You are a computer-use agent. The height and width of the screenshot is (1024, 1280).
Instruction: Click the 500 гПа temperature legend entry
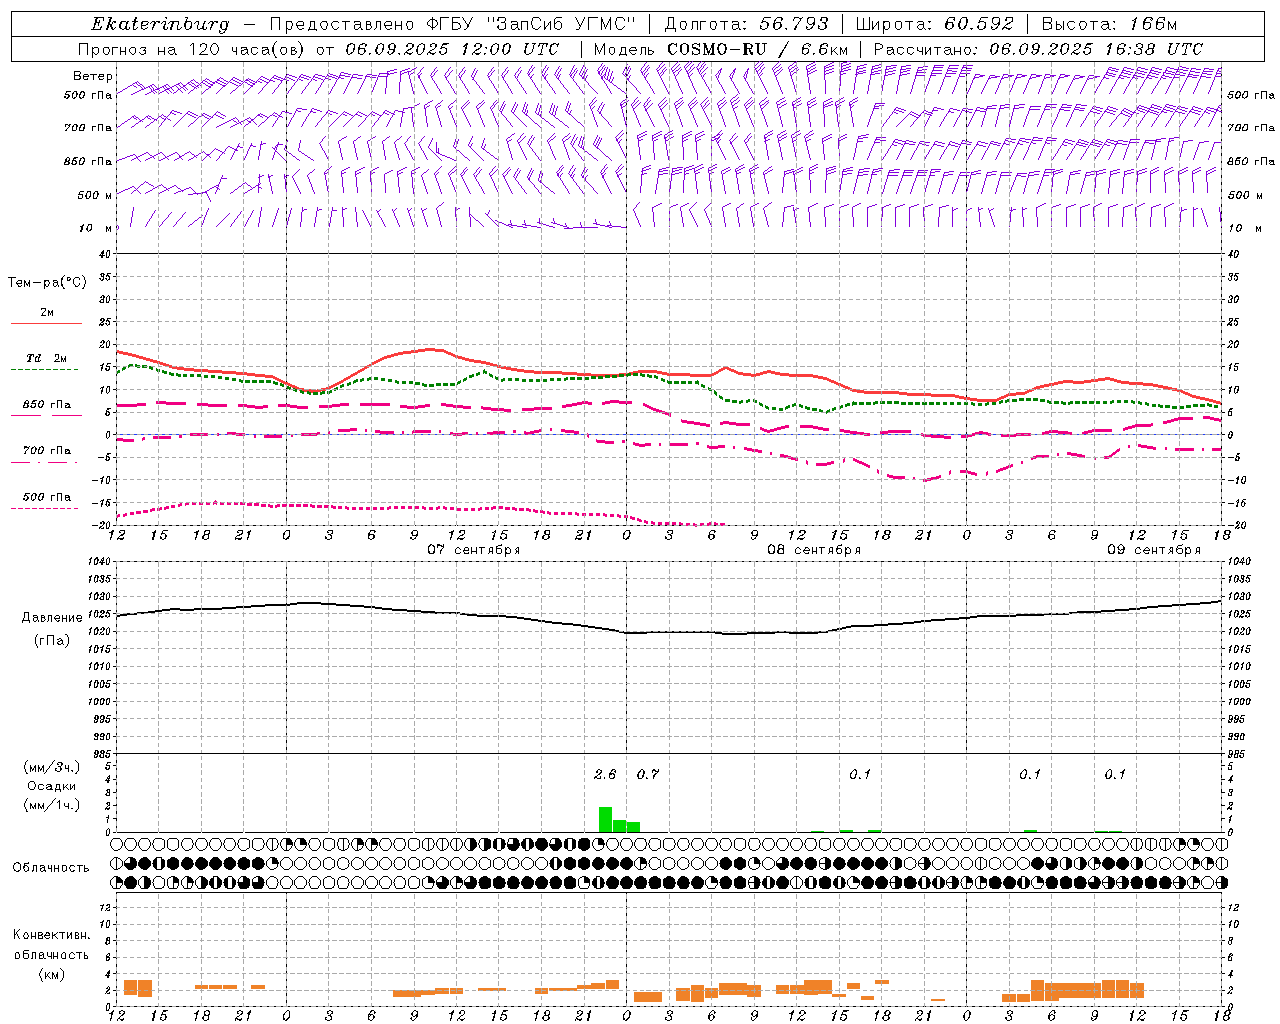coord(47,497)
